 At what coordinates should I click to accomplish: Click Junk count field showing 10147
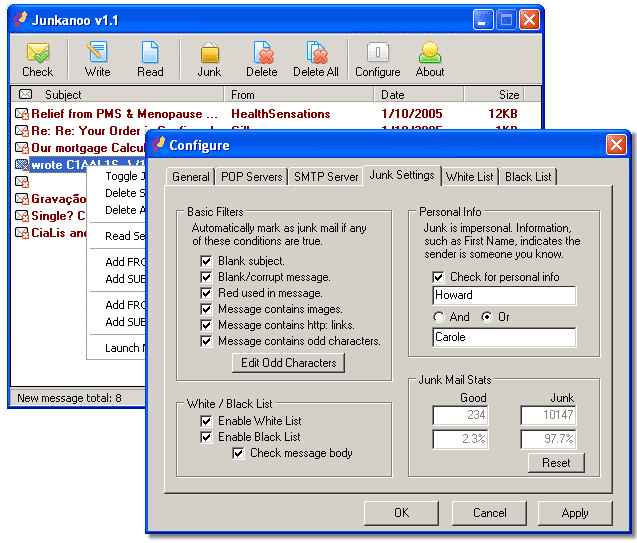[548, 415]
